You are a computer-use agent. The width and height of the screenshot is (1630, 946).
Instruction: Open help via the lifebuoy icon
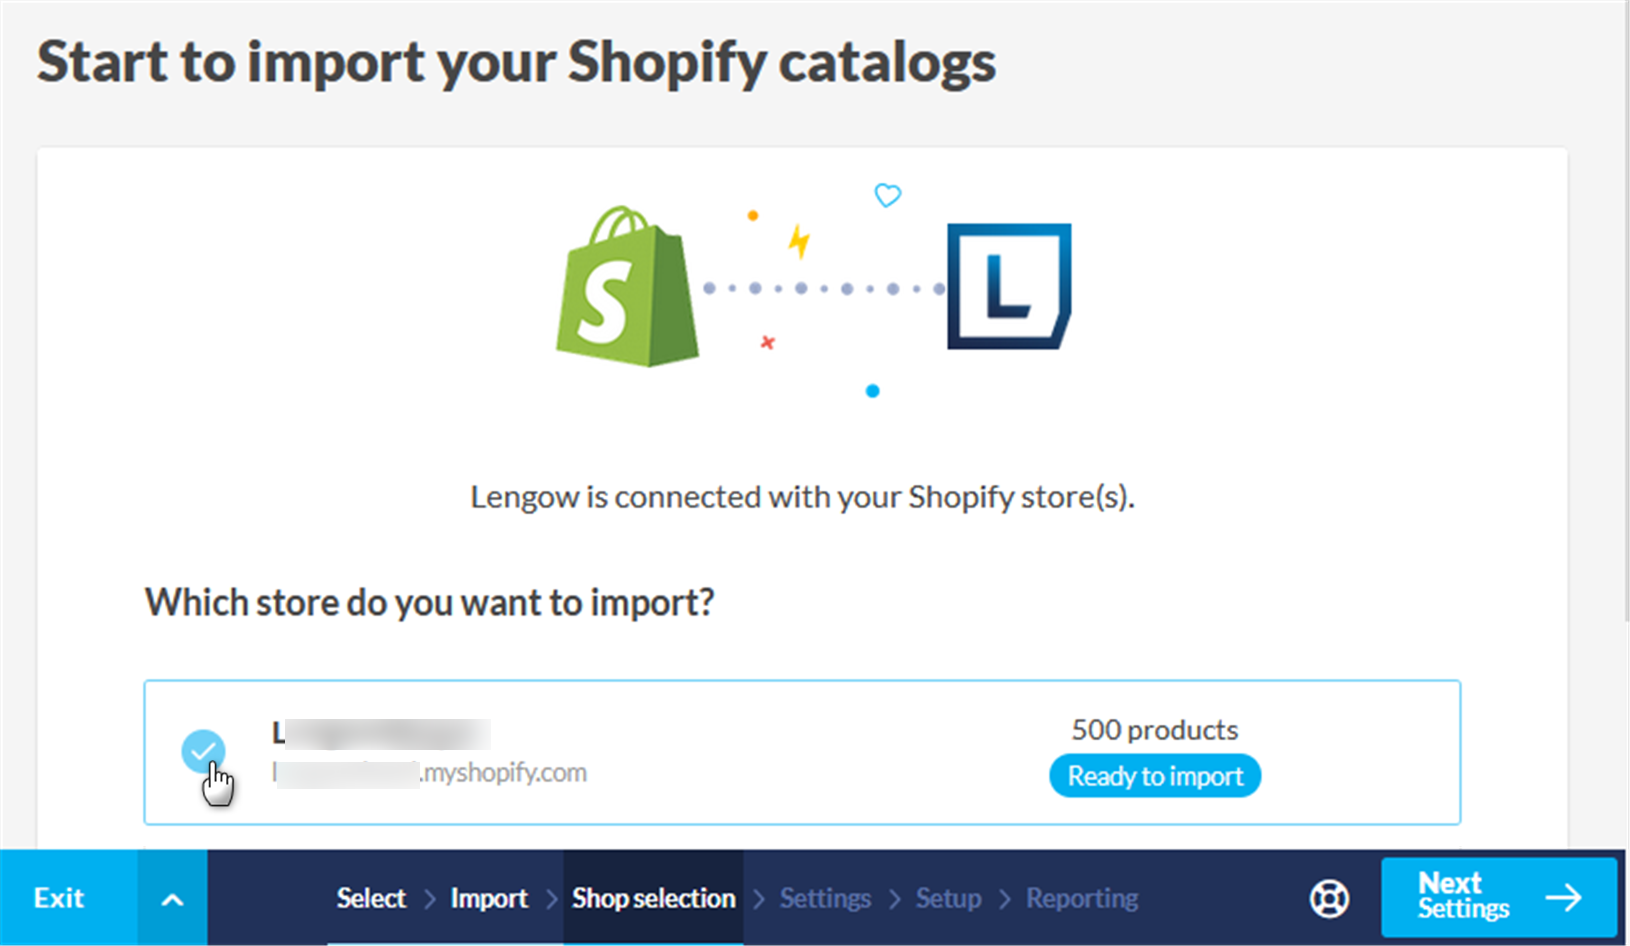coord(1329,898)
